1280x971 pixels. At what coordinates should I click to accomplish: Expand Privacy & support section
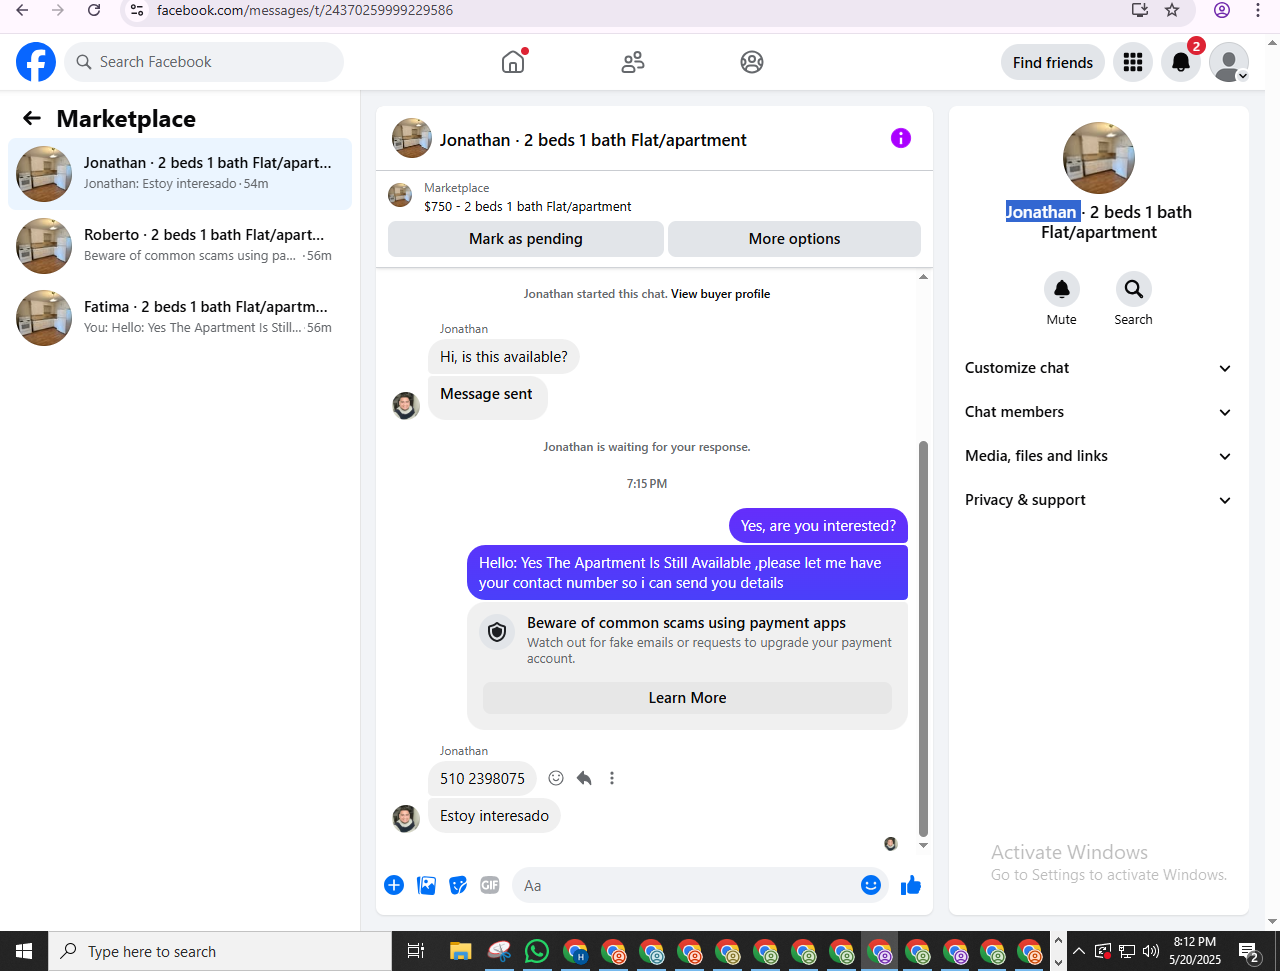1099,500
